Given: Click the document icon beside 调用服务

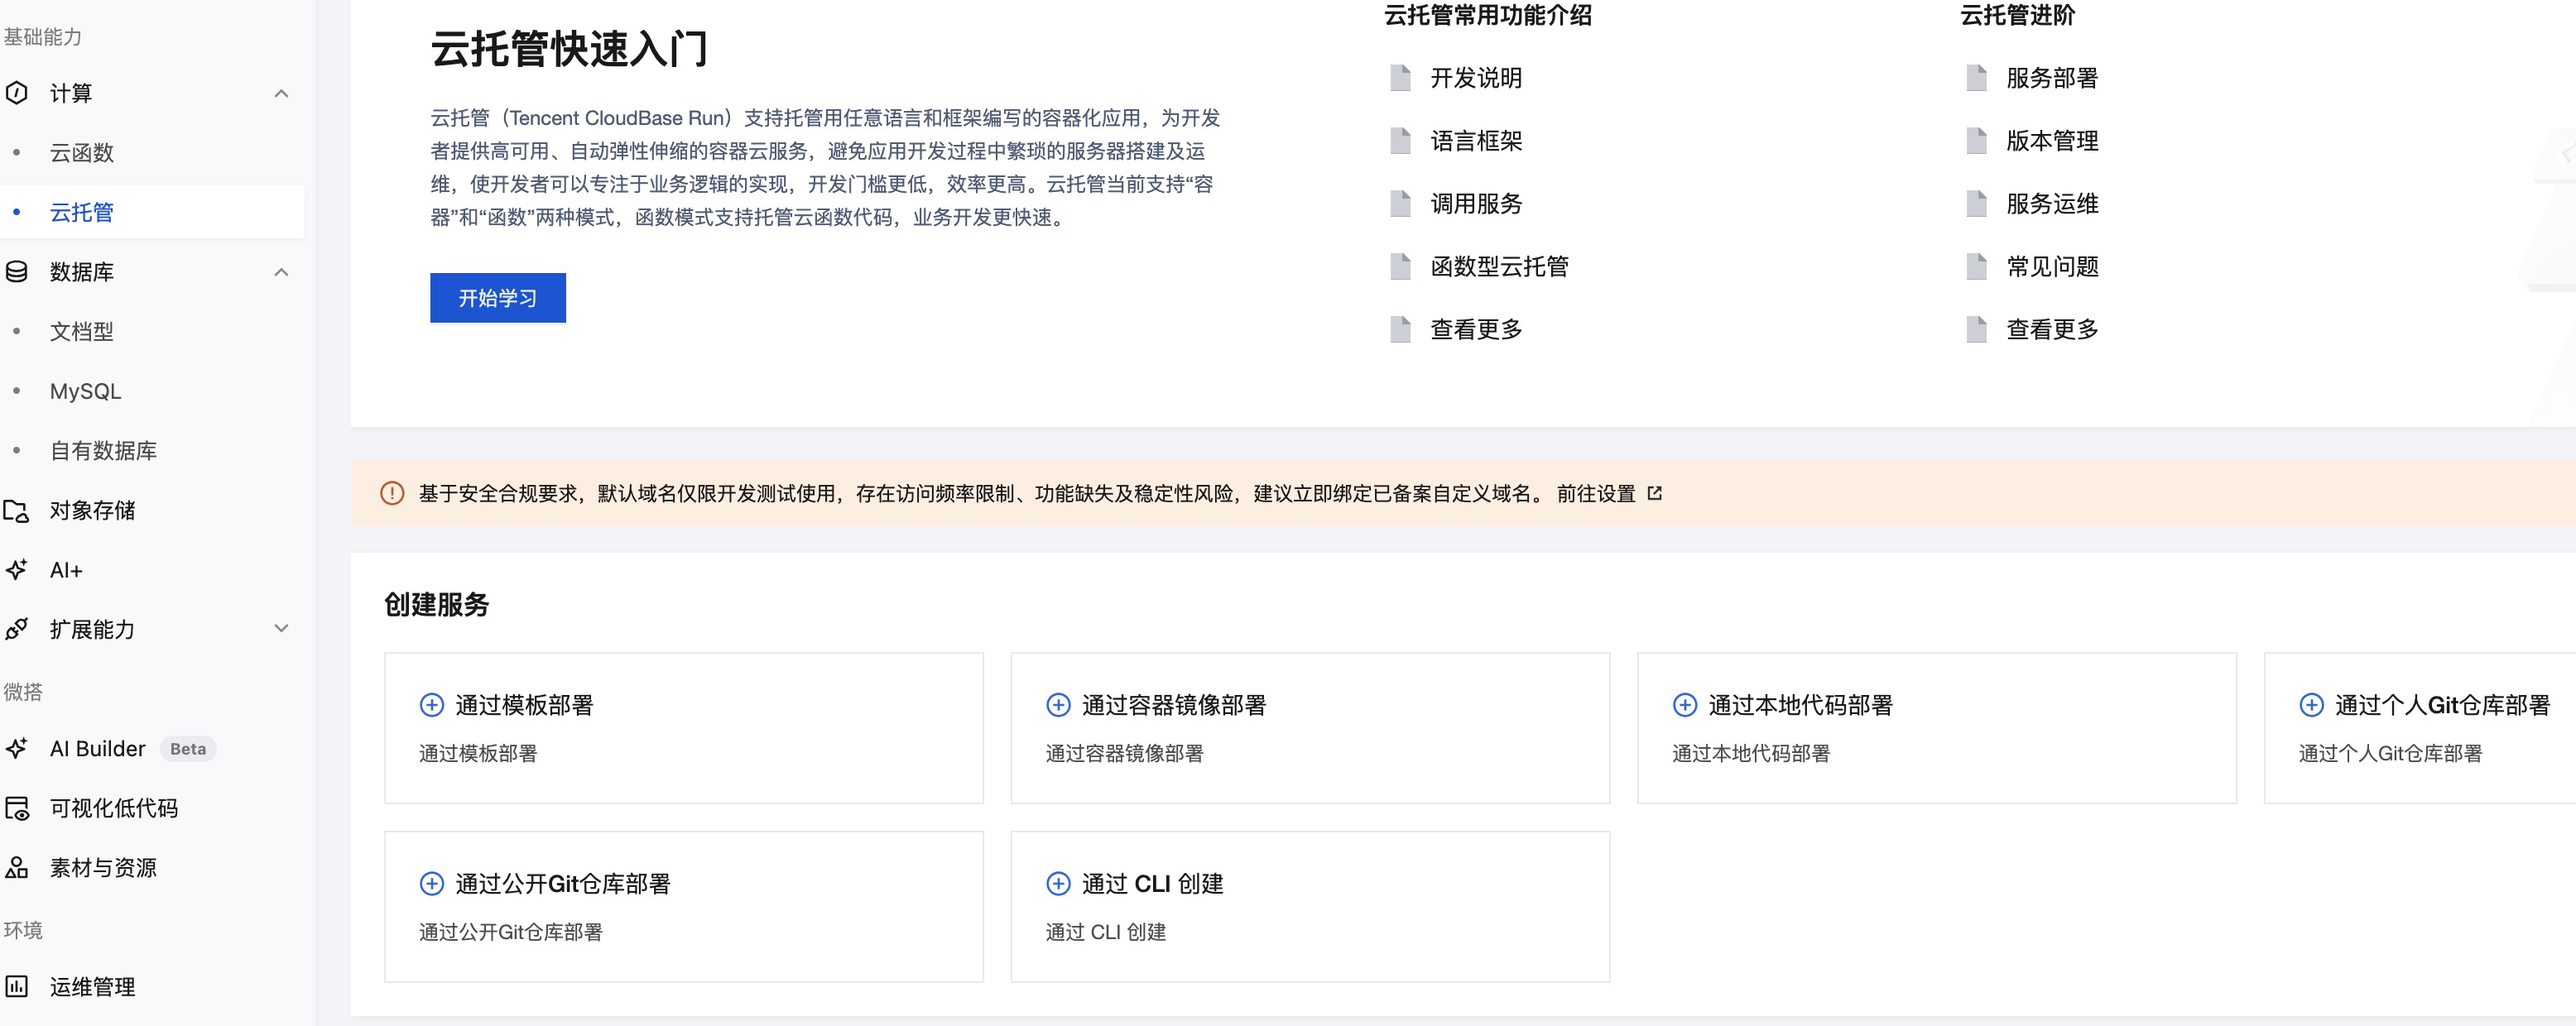Looking at the screenshot, I should point(1400,204).
